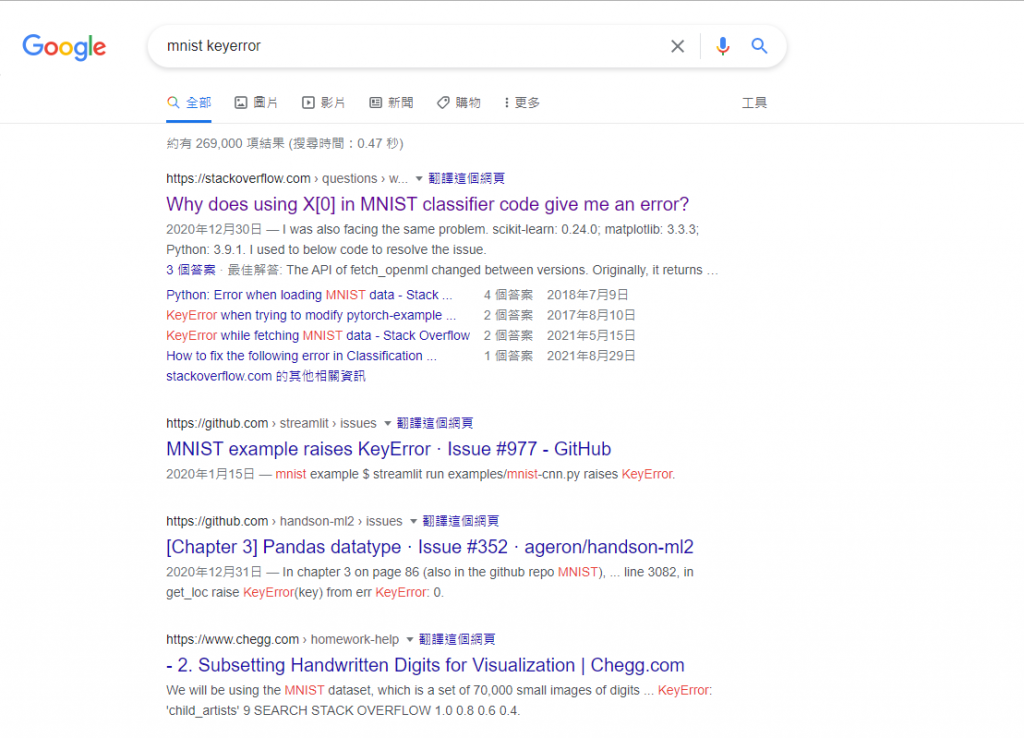Screen dimensions: 1024x738
Task: Expand dropdown arrow next to chegg.com URL
Action: 409,639
